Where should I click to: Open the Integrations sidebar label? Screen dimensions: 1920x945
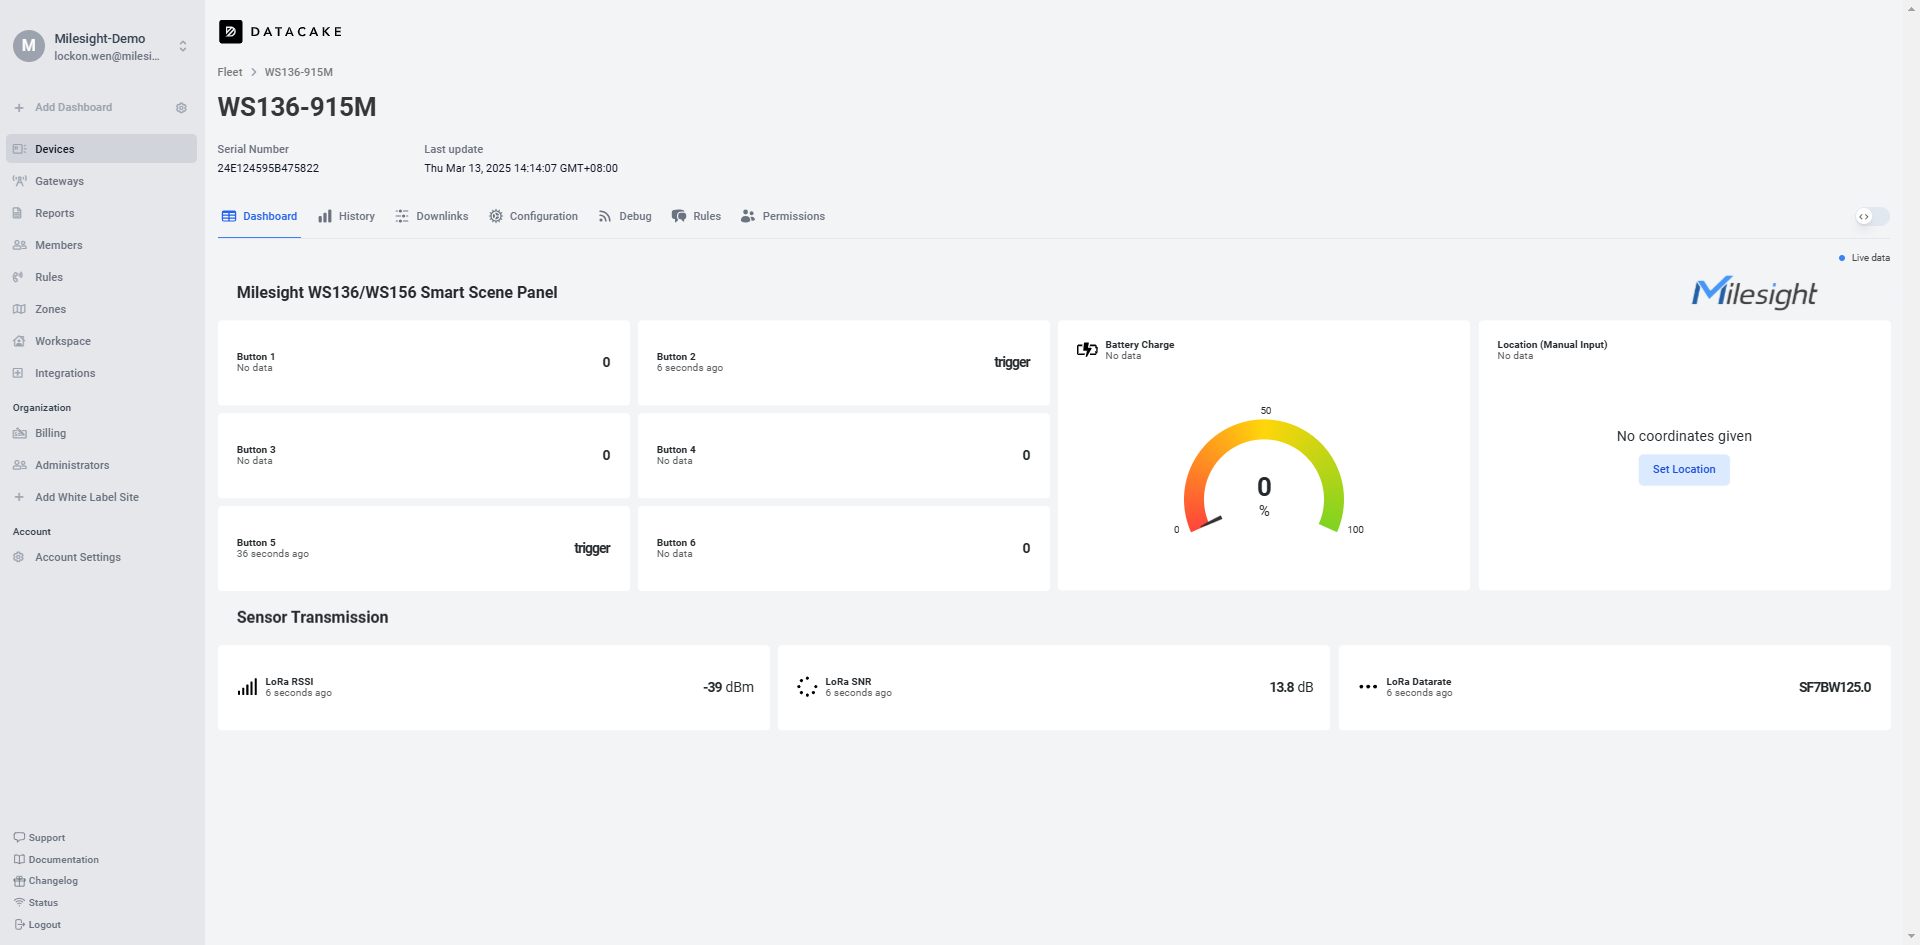click(x=65, y=373)
